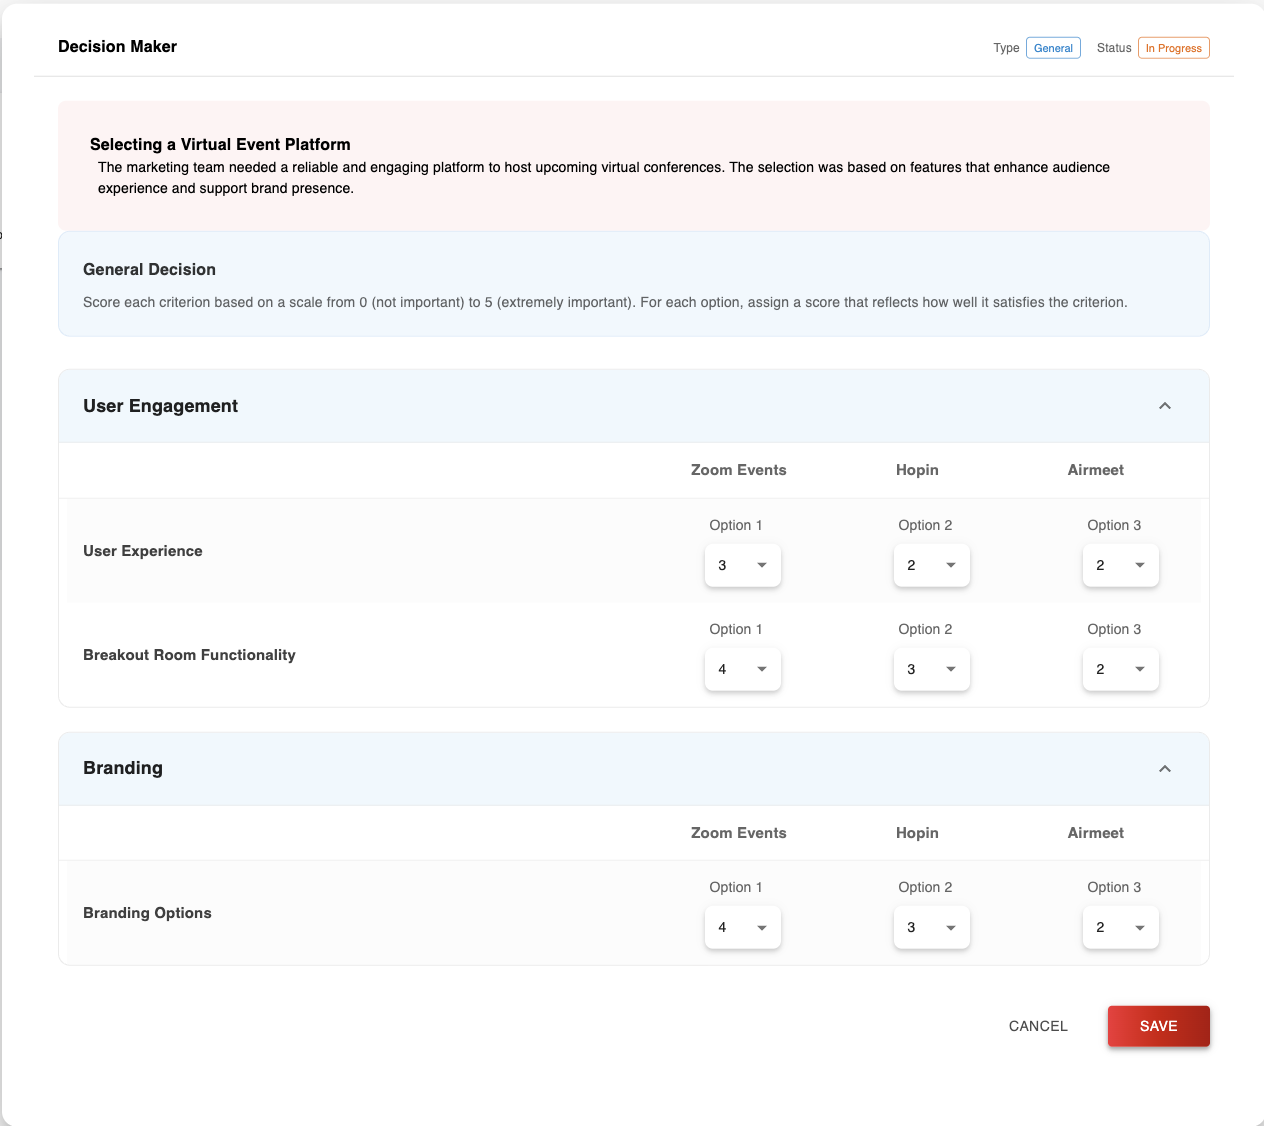Screen dimensions: 1264x1126
Task: Open the Zoom Events User Experience score dropdown
Action: 742,565
